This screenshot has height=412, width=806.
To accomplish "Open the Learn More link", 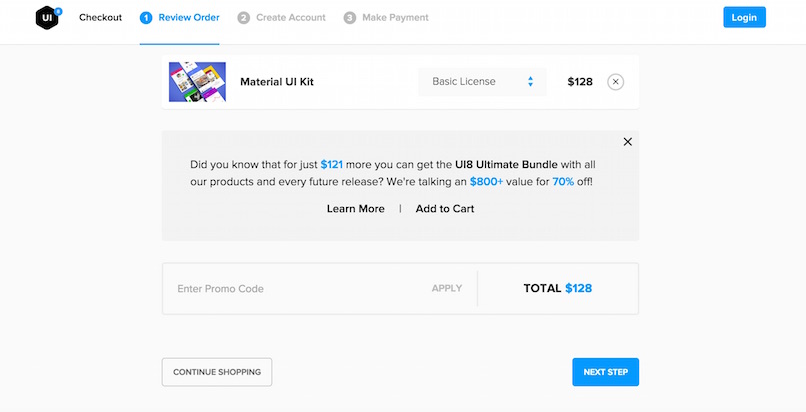I will [355, 209].
